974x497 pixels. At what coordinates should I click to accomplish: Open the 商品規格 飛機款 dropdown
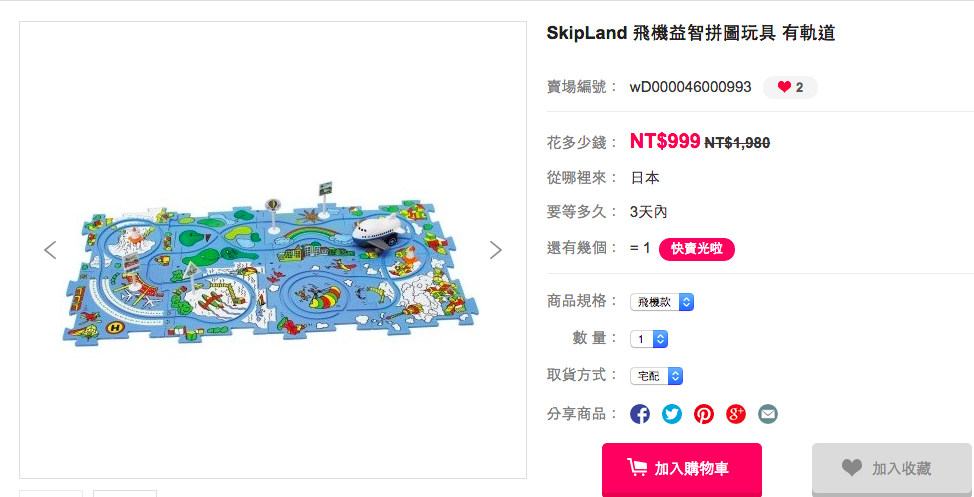[x=662, y=302]
